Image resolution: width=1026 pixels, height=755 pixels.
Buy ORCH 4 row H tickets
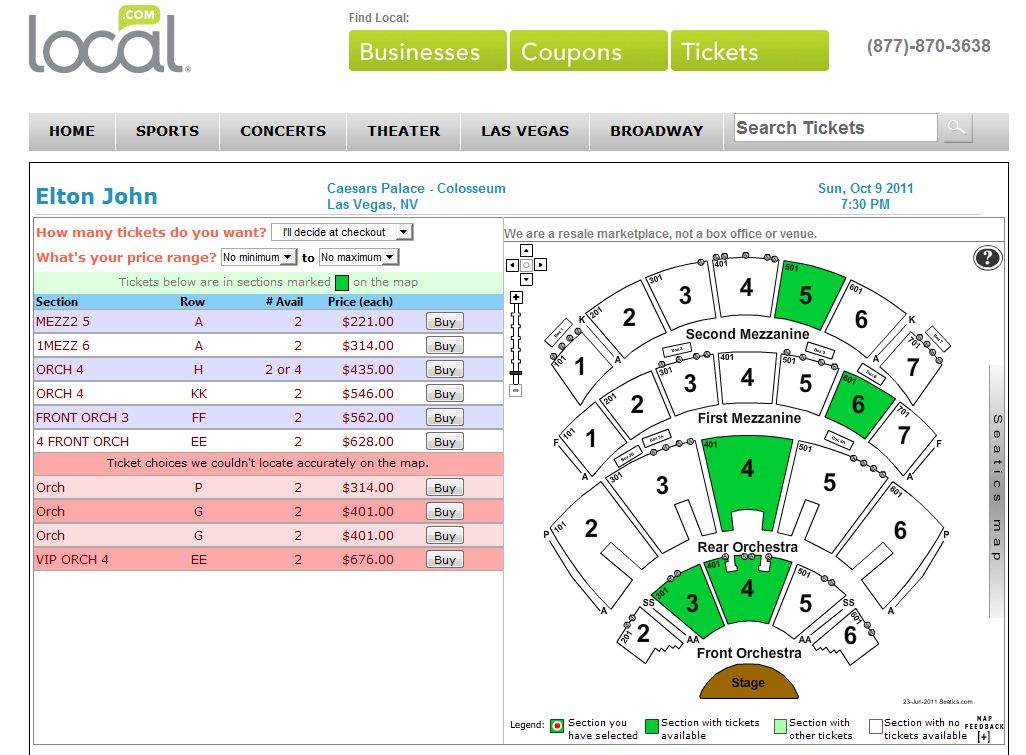[445, 370]
